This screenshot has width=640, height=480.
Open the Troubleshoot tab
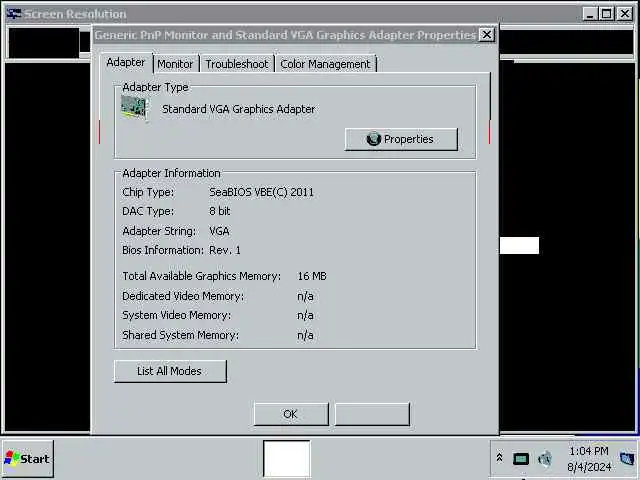(237, 64)
